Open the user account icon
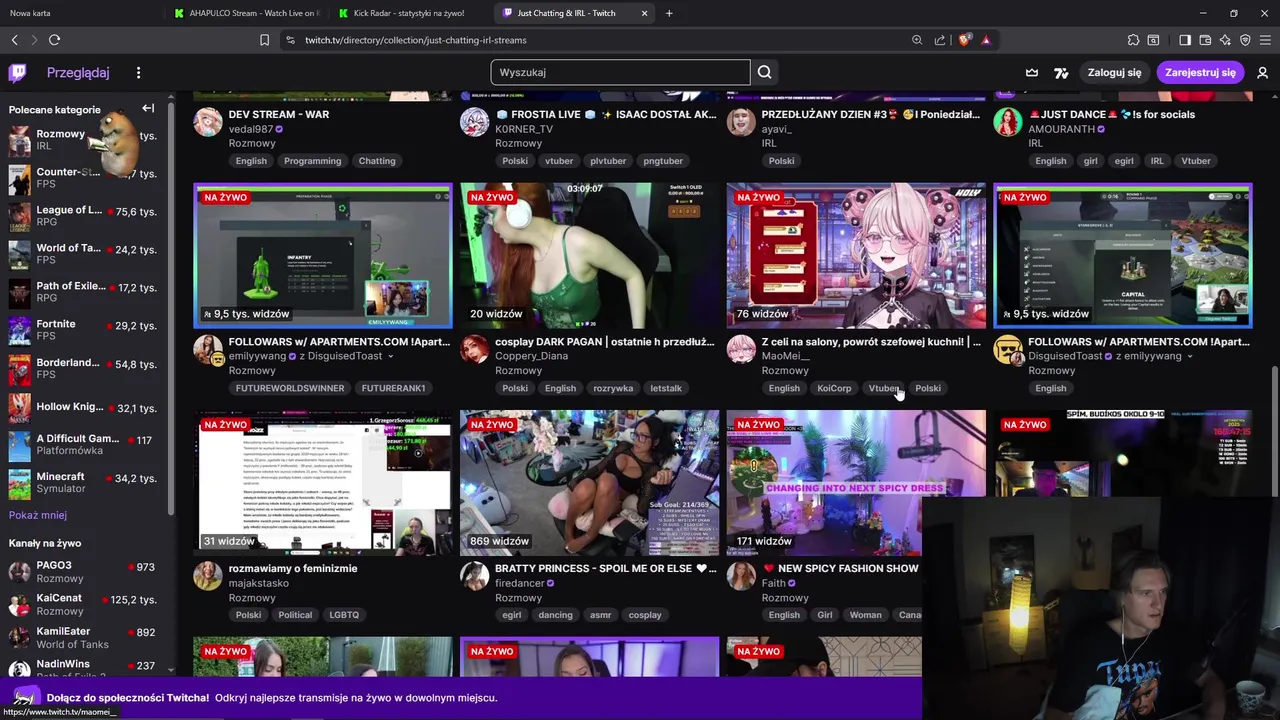The image size is (1280, 720). (1262, 72)
